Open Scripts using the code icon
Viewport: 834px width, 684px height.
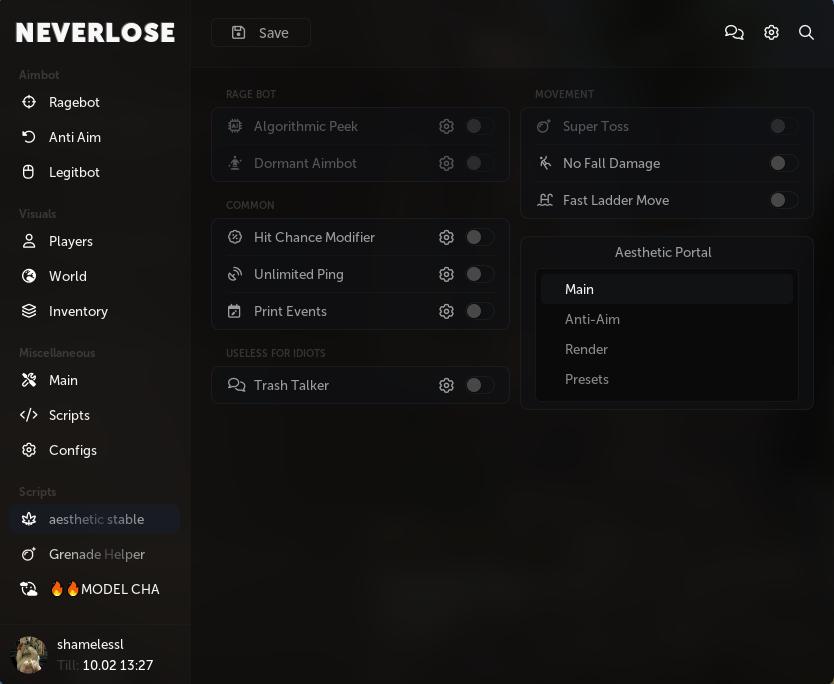(29, 415)
